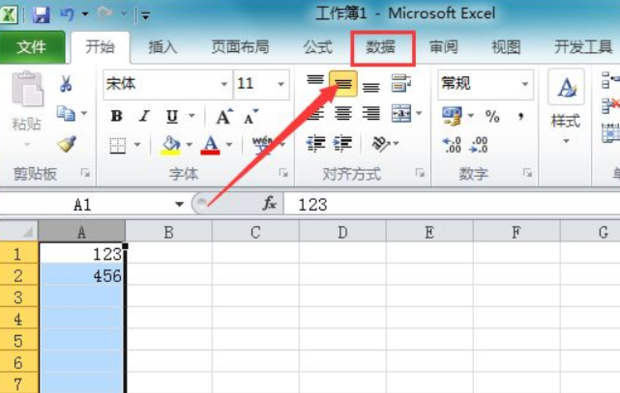Screen dimensions: 620x393
Task: Click the fx insert function button
Action: coord(270,204)
